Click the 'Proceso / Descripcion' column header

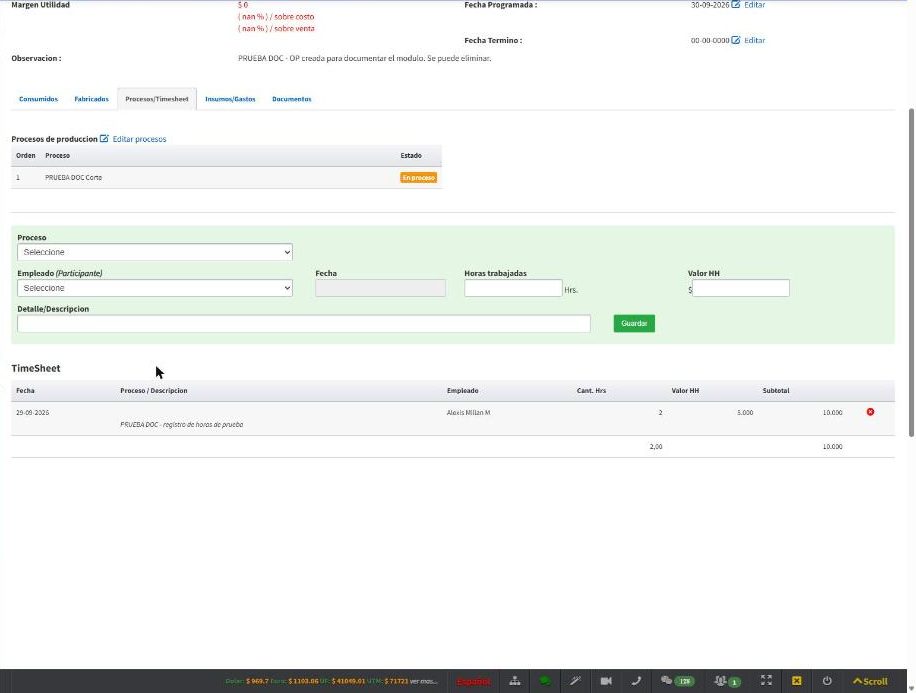point(154,390)
